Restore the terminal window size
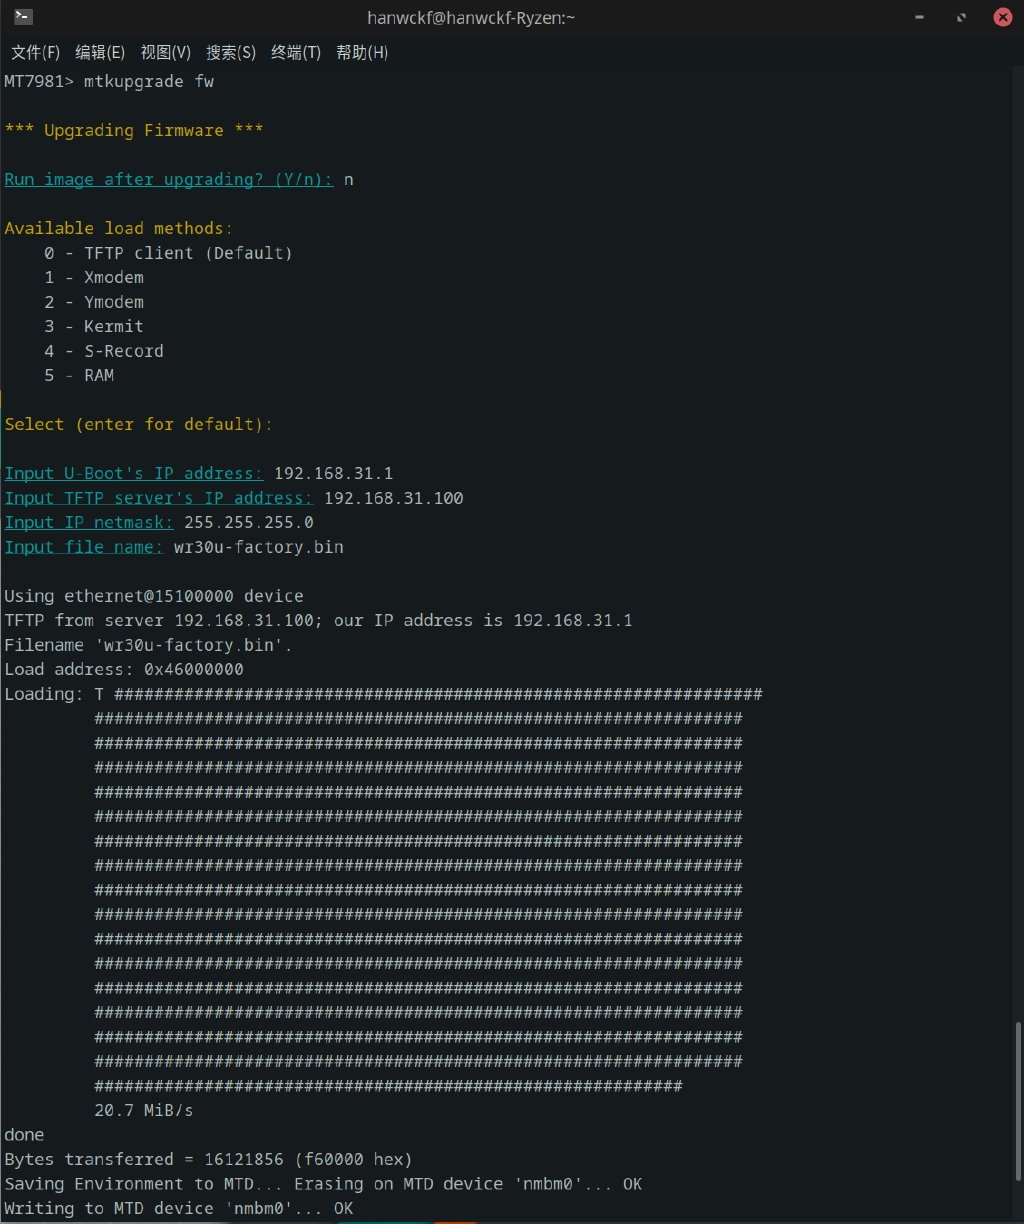 click(961, 17)
